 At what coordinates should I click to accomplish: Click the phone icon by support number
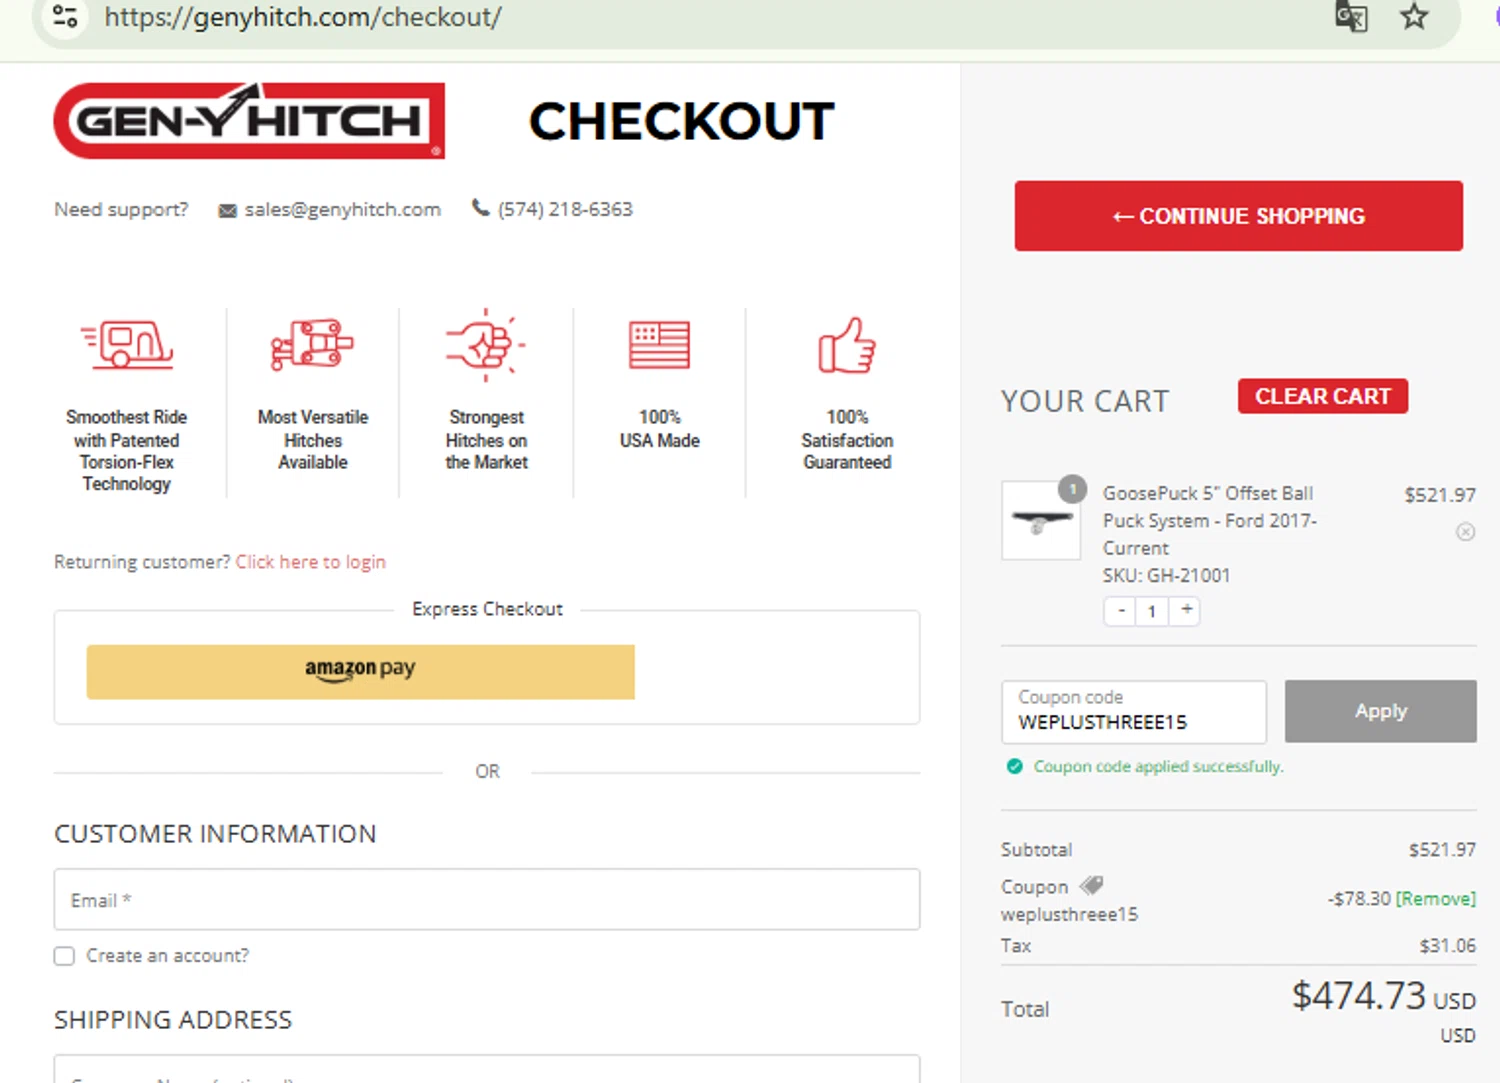tap(481, 208)
